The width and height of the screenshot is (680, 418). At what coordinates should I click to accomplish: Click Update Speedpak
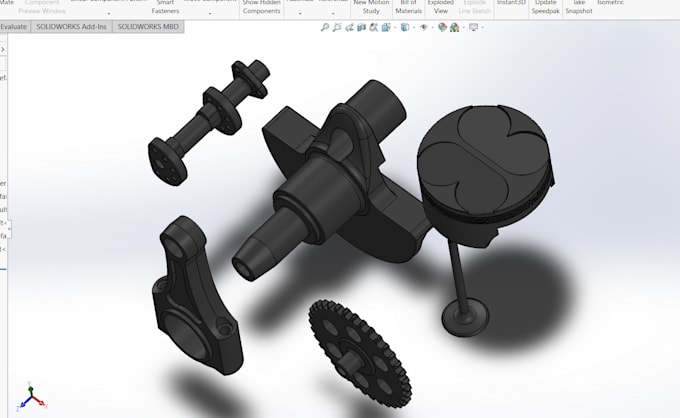(546, 7)
